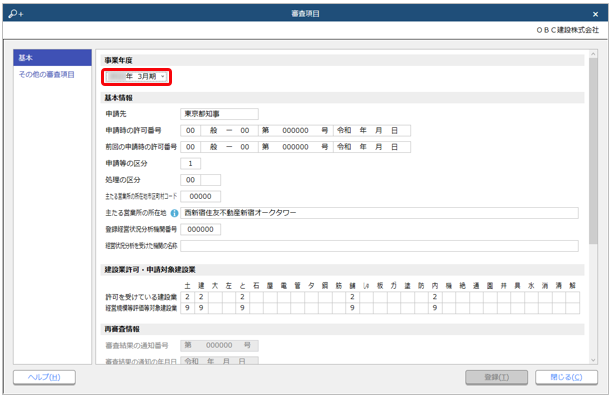
Task: Click the vertical scrollbar thumb
Action: 593,151
